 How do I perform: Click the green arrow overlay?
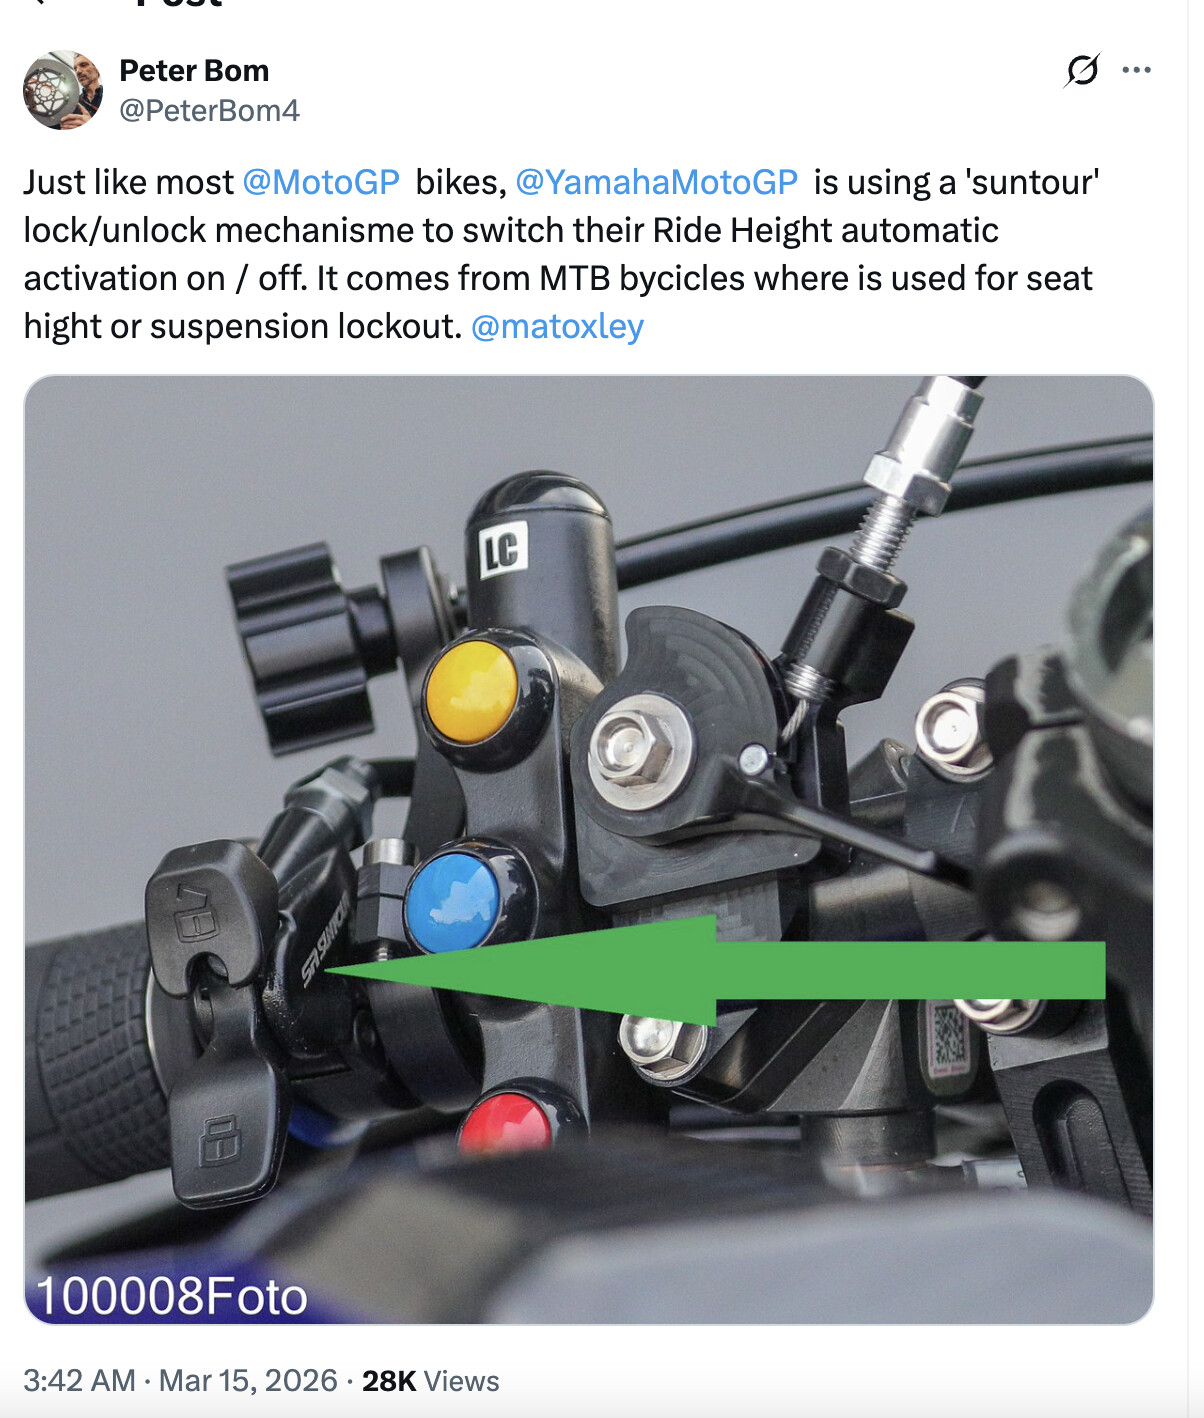pyautogui.click(x=715, y=970)
